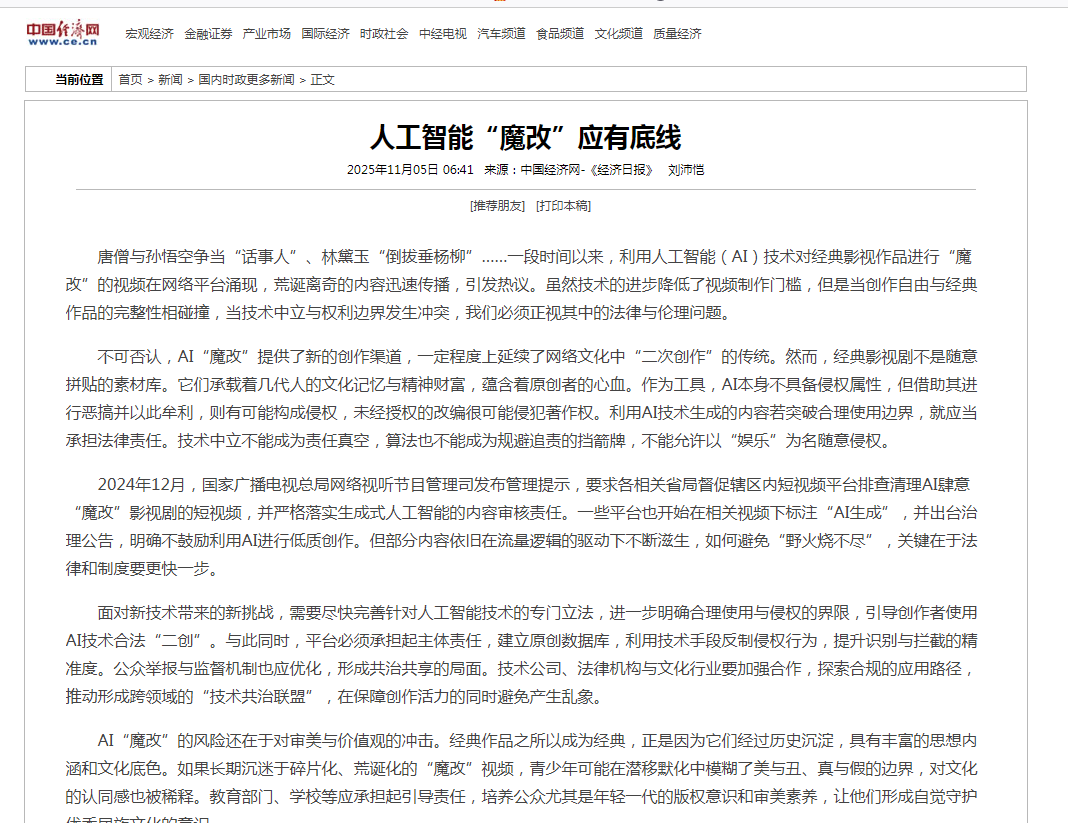Open the 宏观经济 channel
The width and height of the screenshot is (1068, 823).
(x=149, y=34)
